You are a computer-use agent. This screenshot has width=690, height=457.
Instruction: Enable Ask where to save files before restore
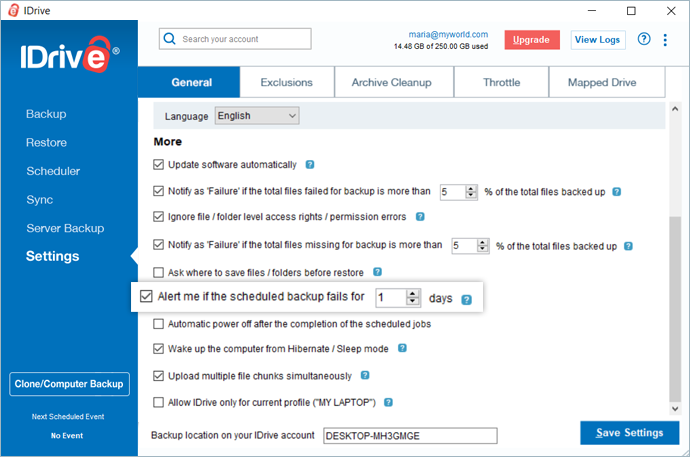pyautogui.click(x=158, y=272)
